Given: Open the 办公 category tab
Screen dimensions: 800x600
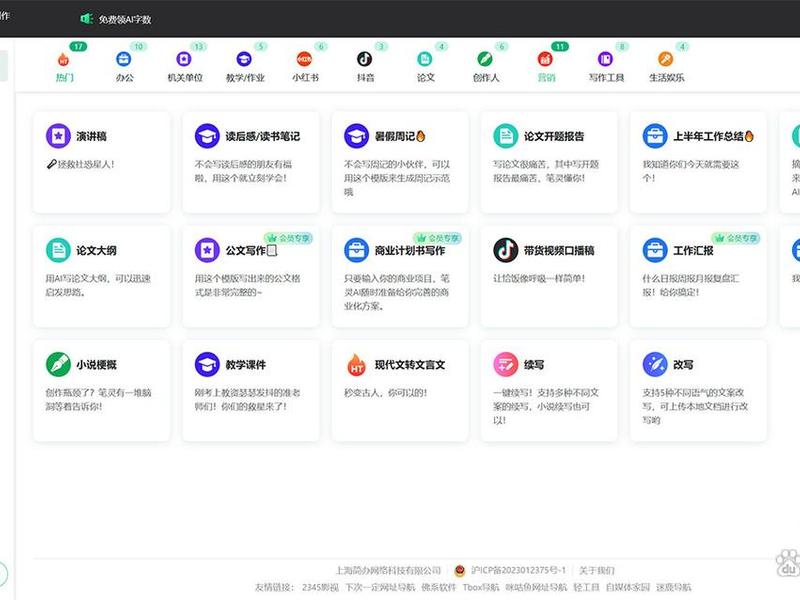Looking at the screenshot, I should [124, 67].
